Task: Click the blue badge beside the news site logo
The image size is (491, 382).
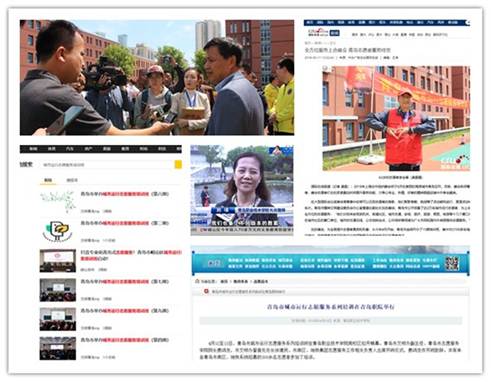Action: click(x=334, y=33)
